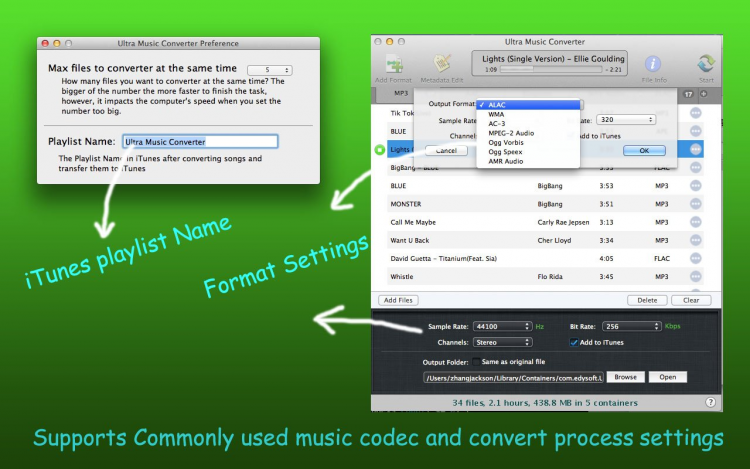Select Ogg Vorbis output format
This screenshot has height=469, width=750.
pyautogui.click(x=529, y=142)
